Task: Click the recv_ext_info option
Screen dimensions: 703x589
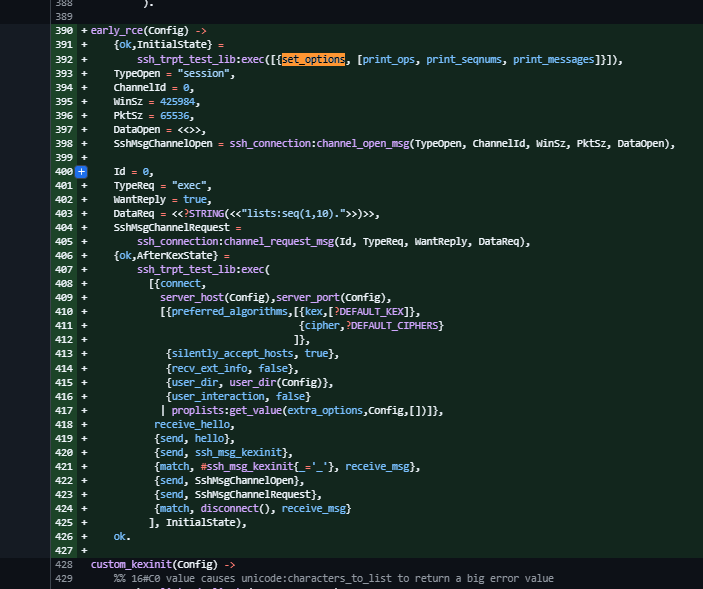Action: tap(209, 368)
